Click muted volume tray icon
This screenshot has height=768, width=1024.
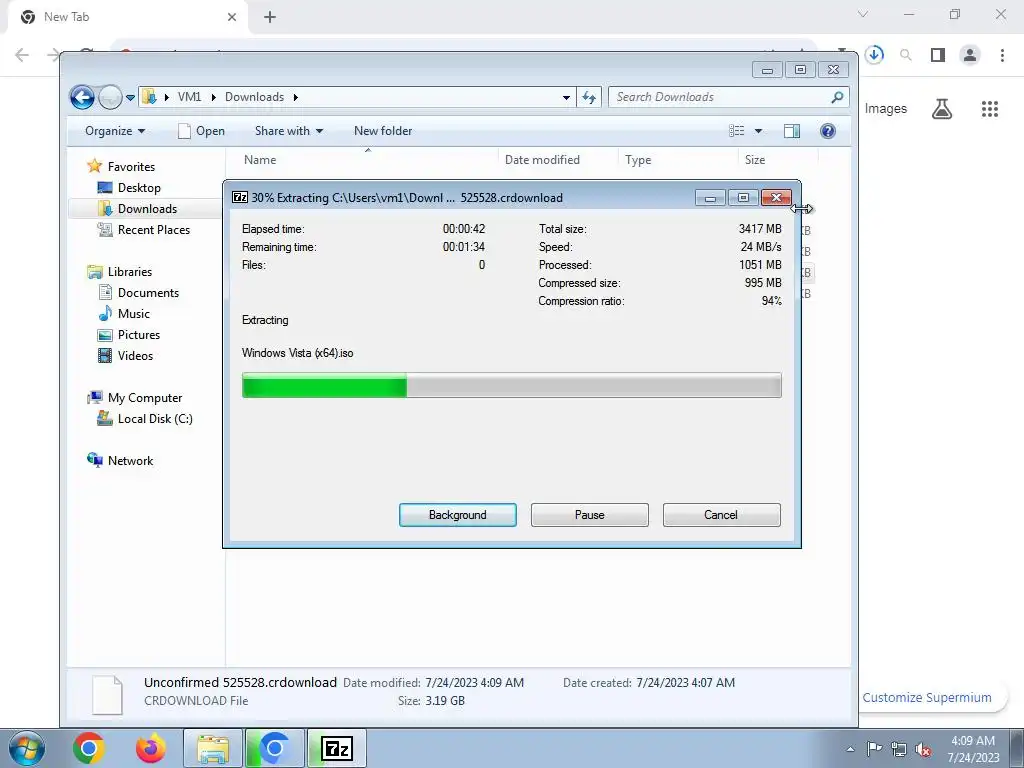coord(923,750)
